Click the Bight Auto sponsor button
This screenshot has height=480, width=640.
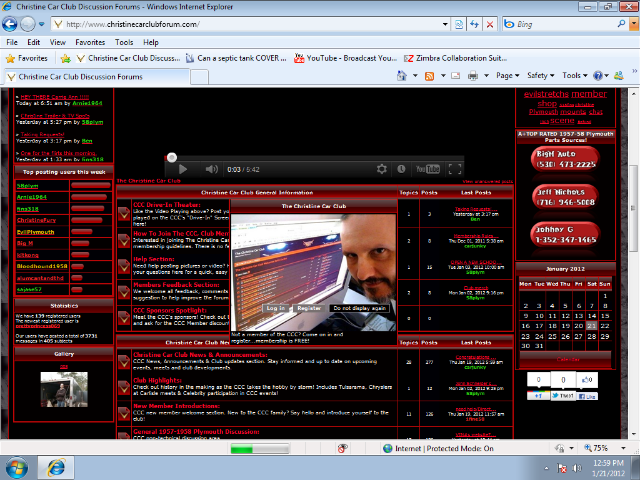pyautogui.click(x=565, y=159)
